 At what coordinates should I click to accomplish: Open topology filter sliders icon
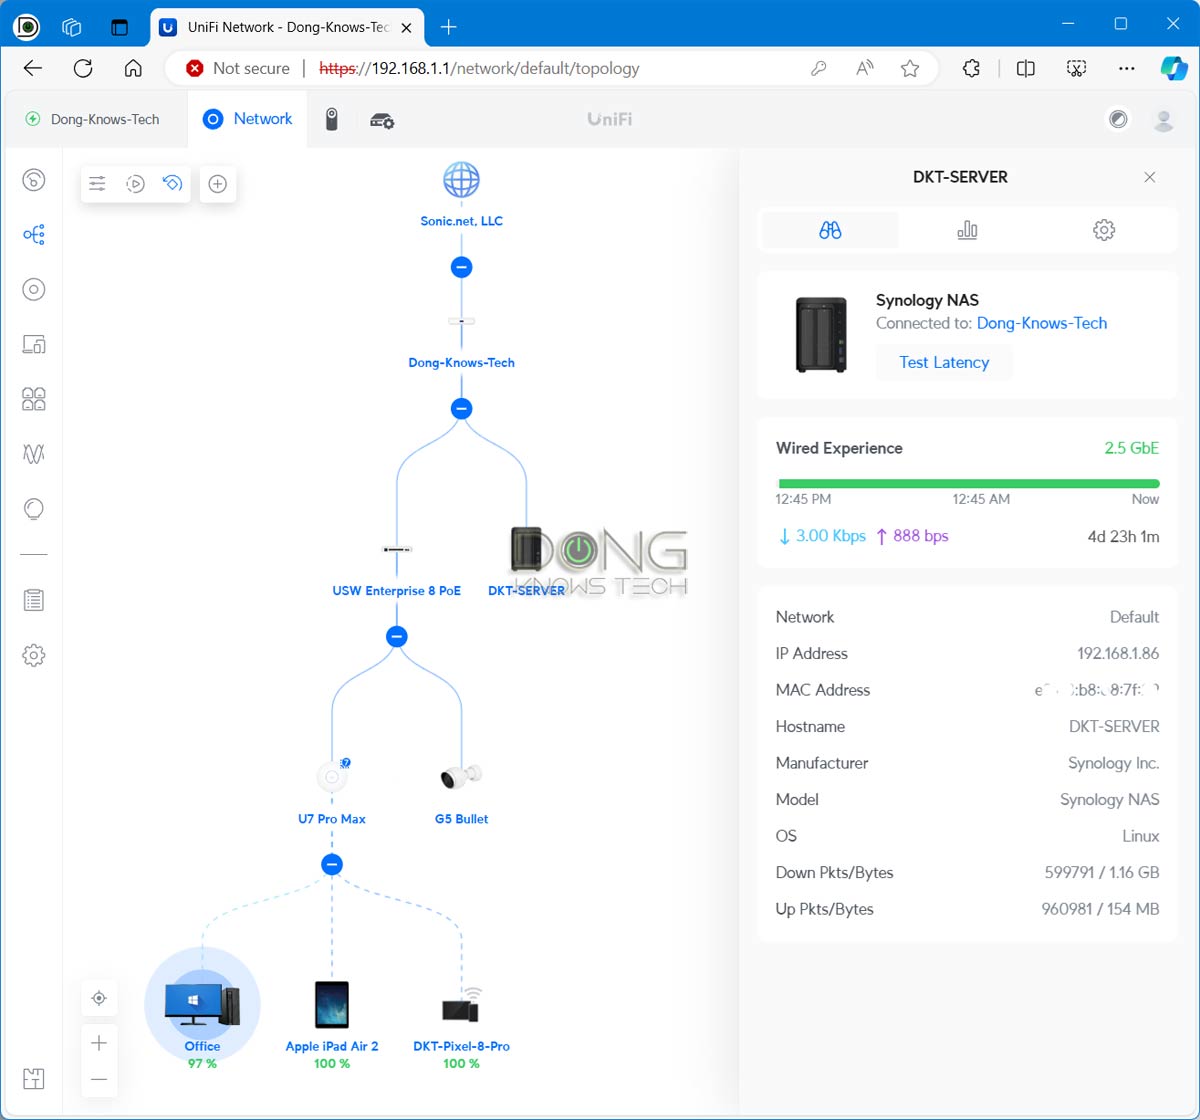(x=97, y=184)
